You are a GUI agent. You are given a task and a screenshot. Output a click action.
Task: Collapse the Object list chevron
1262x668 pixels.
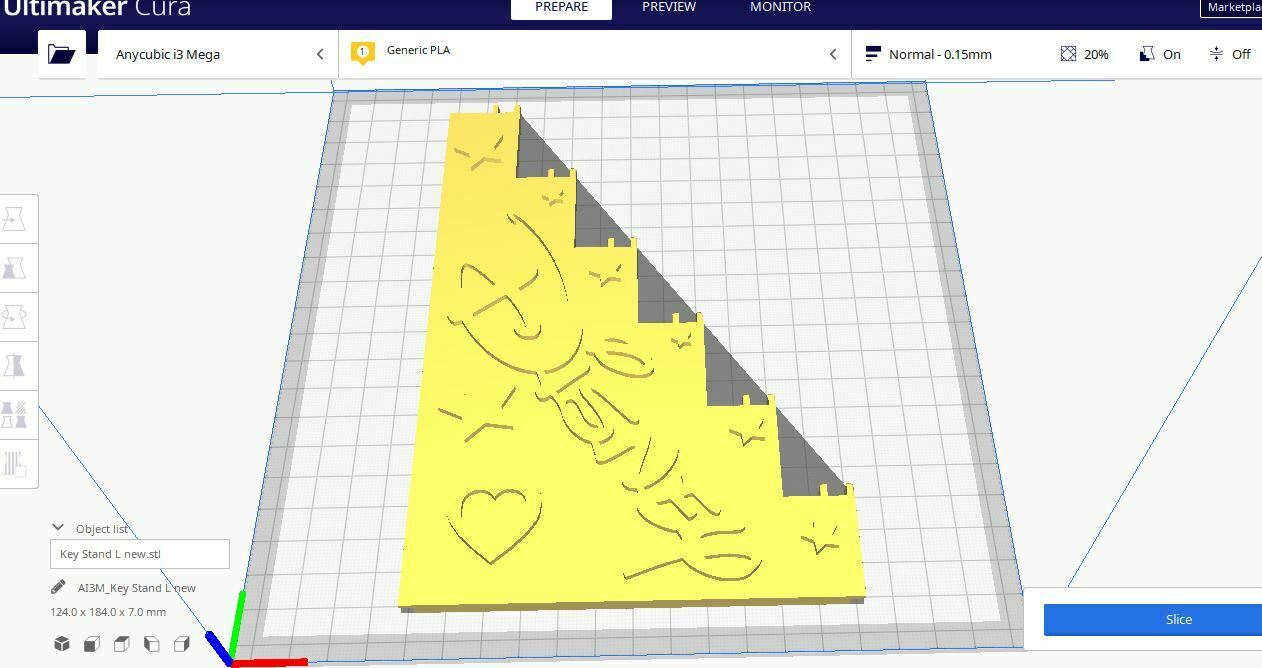click(58, 528)
